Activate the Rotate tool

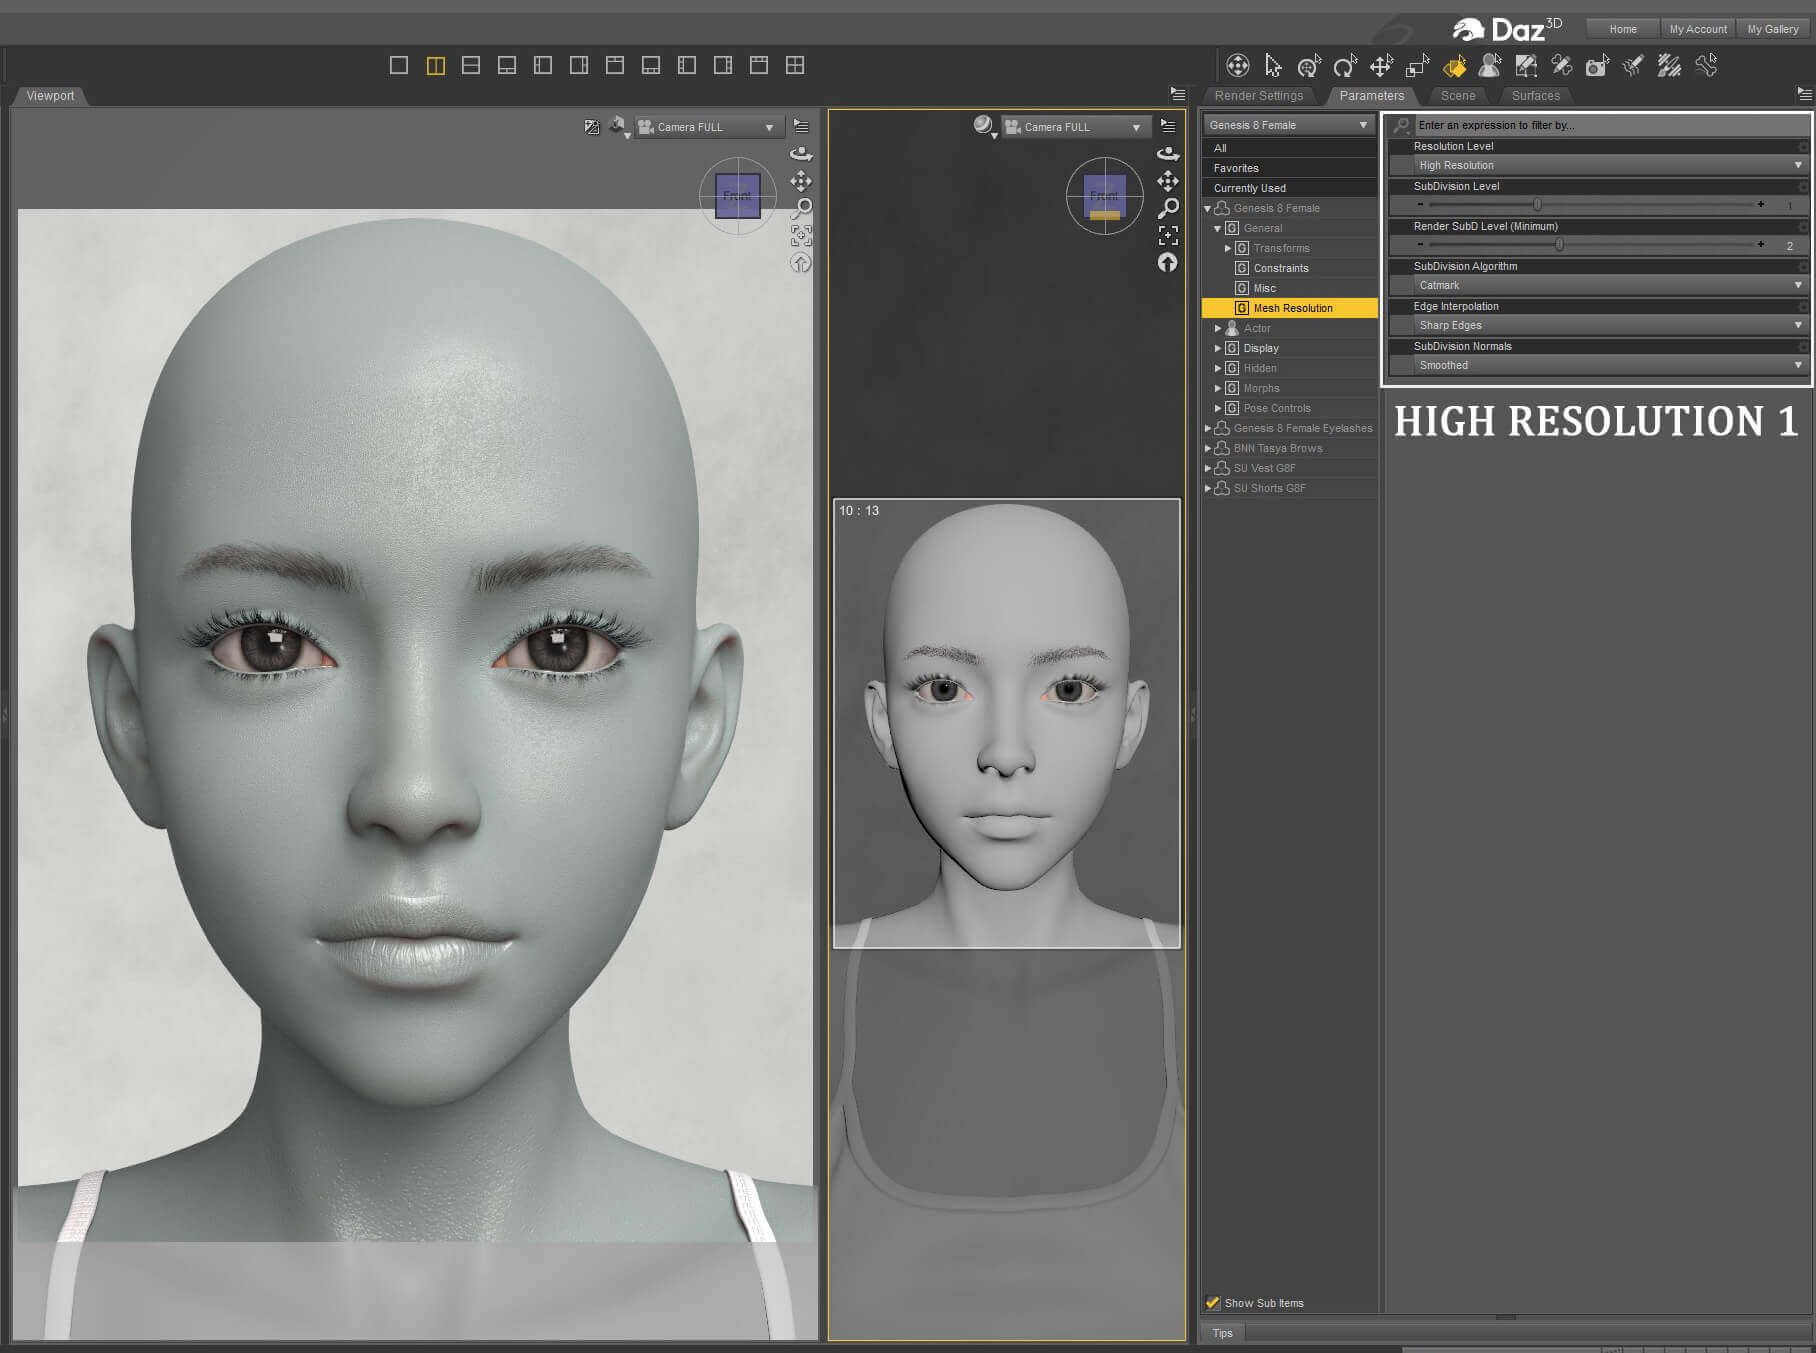pyautogui.click(x=1345, y=66)
